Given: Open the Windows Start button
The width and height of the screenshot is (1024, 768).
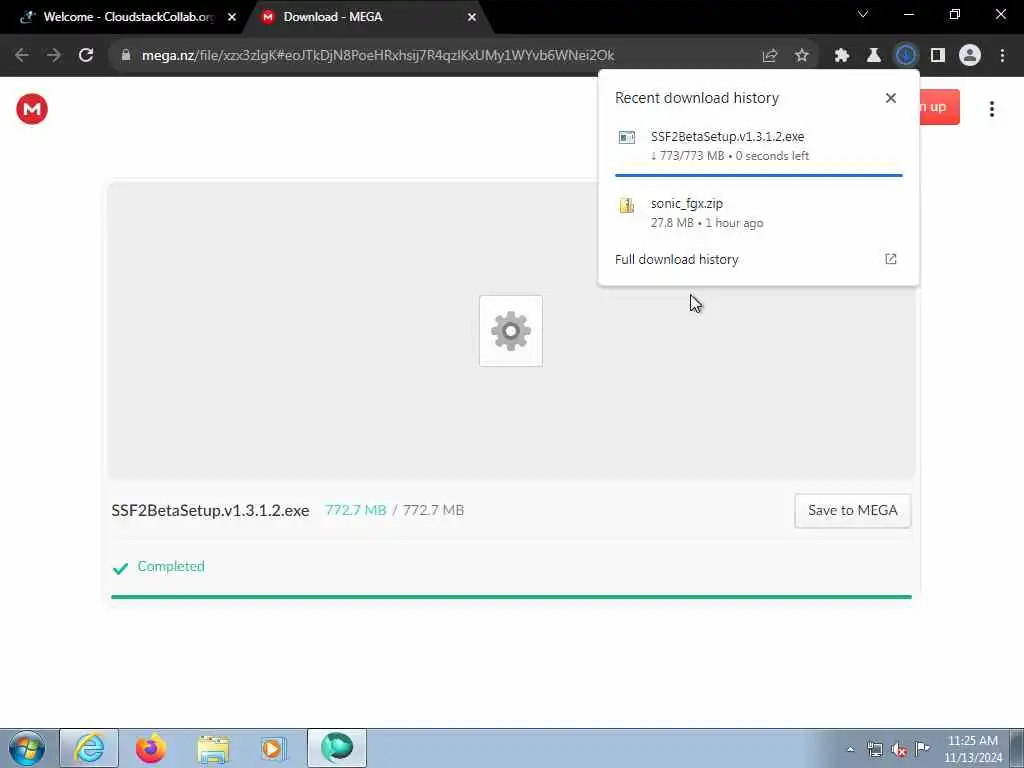Looking at the screenshot, I should click(x=27, y=748).
